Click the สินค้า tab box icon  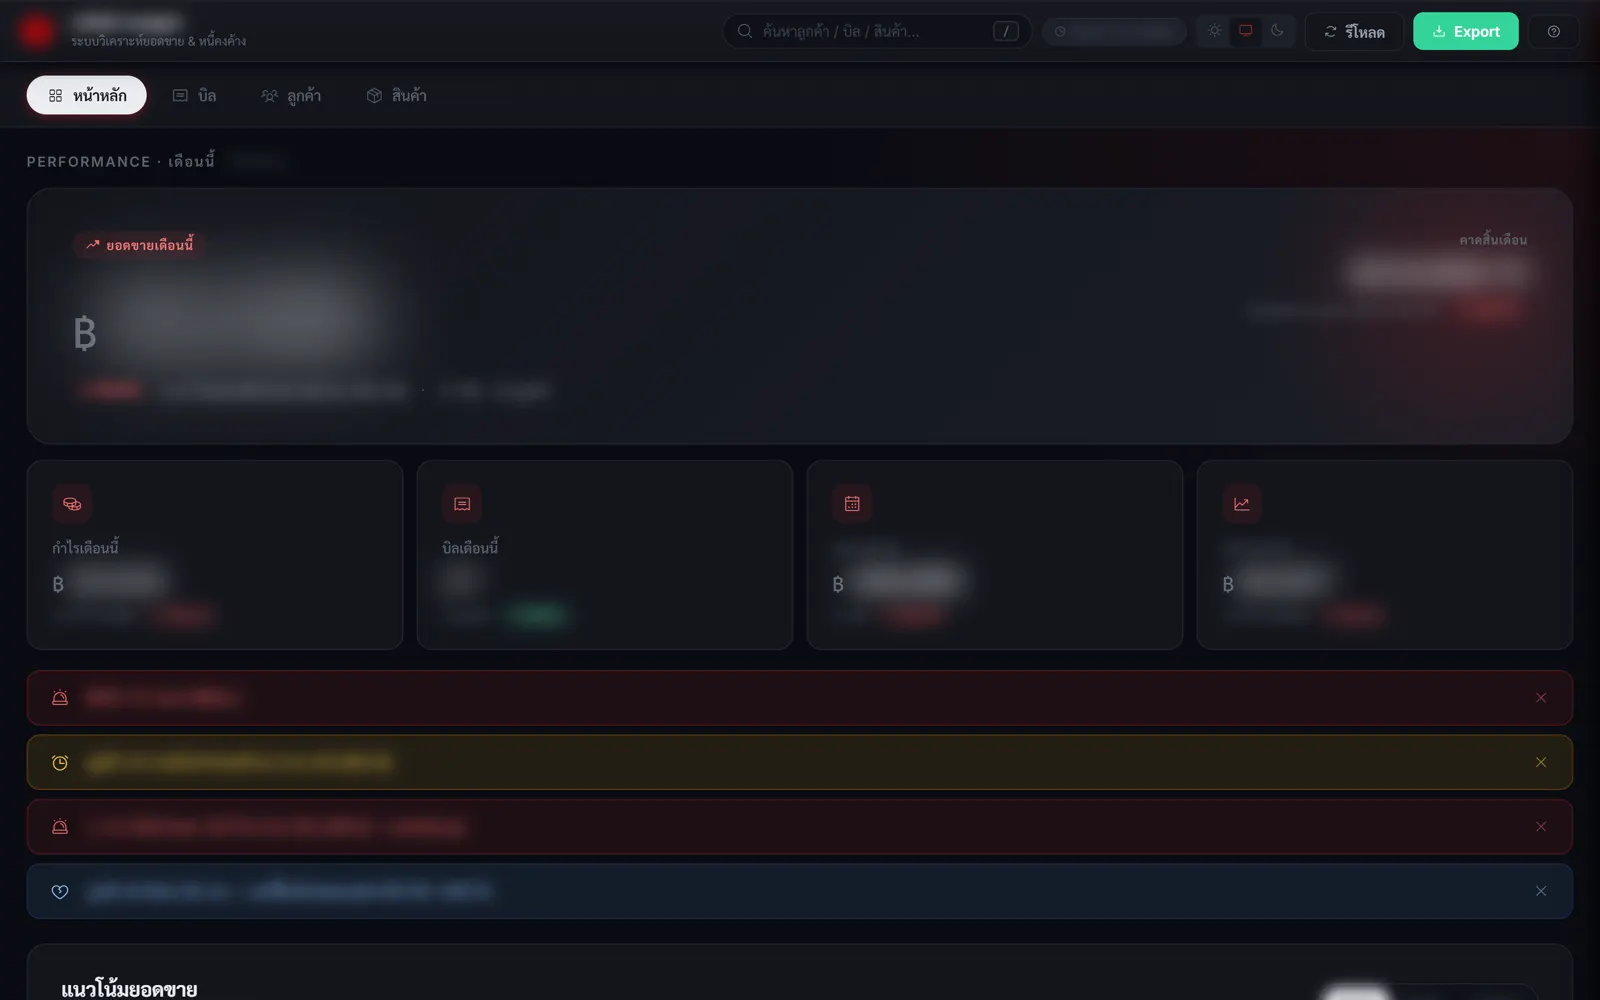(374, 96)
